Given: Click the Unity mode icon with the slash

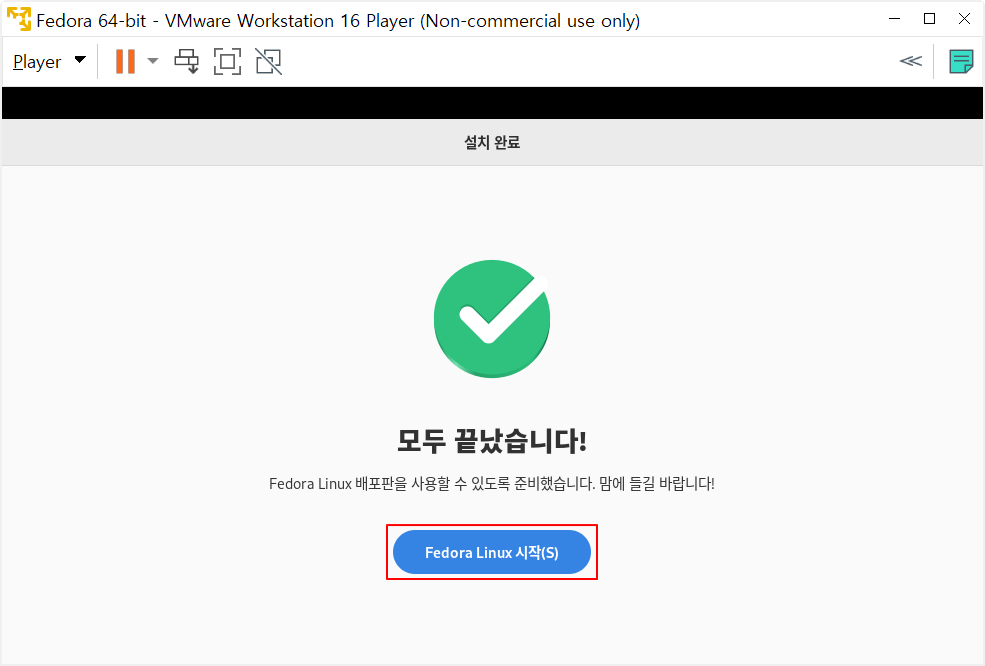Looking at the screenshot, I should pyautogui.click(x=269, y=62).
